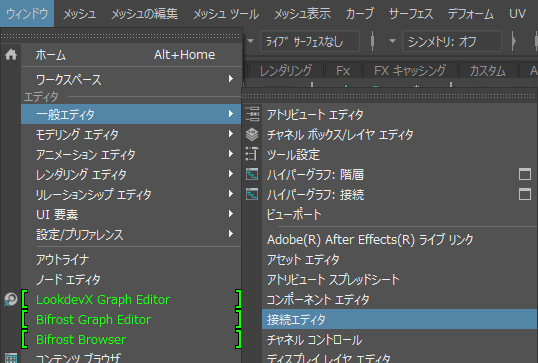The height and width of the screenshot is (363, 538).
Task: Open the シンメトリ: オフ dropdown arrow
Action: [x=392, y=41]
